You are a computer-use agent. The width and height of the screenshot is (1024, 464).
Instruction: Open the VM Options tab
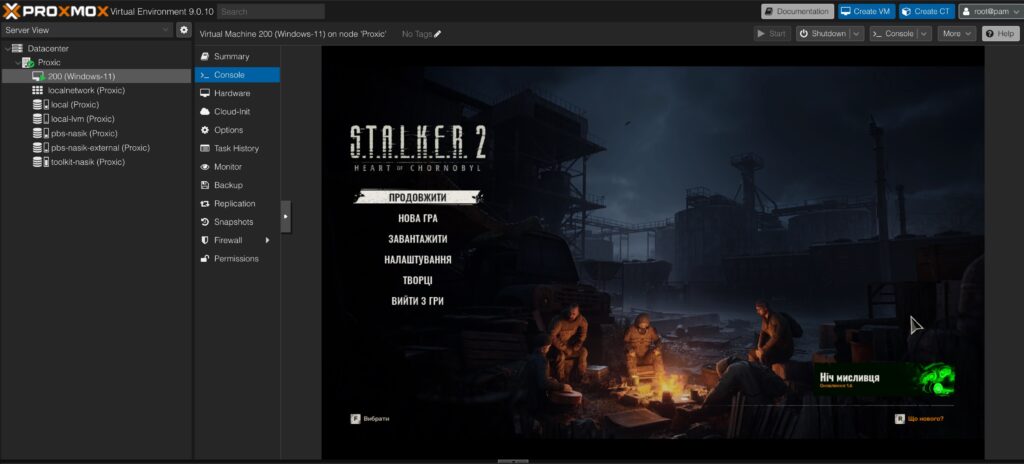[237, 130]
